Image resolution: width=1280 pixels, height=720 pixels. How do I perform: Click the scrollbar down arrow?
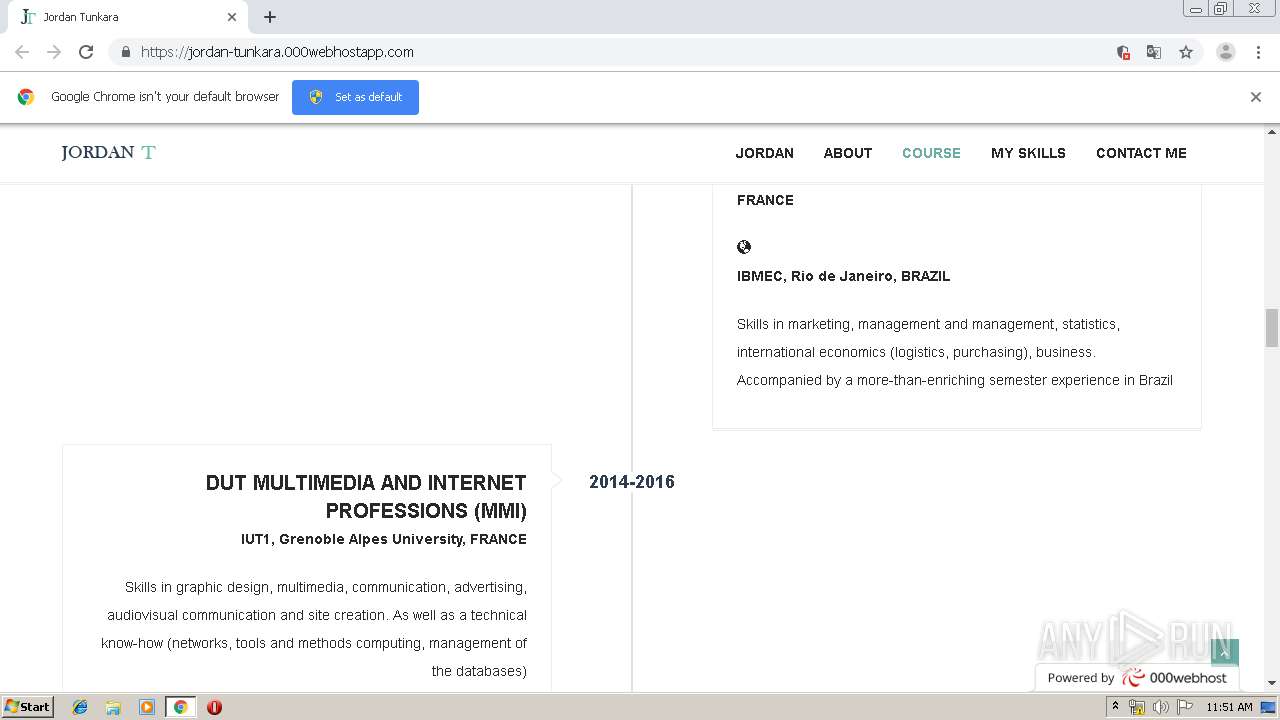pos(1272,683)
